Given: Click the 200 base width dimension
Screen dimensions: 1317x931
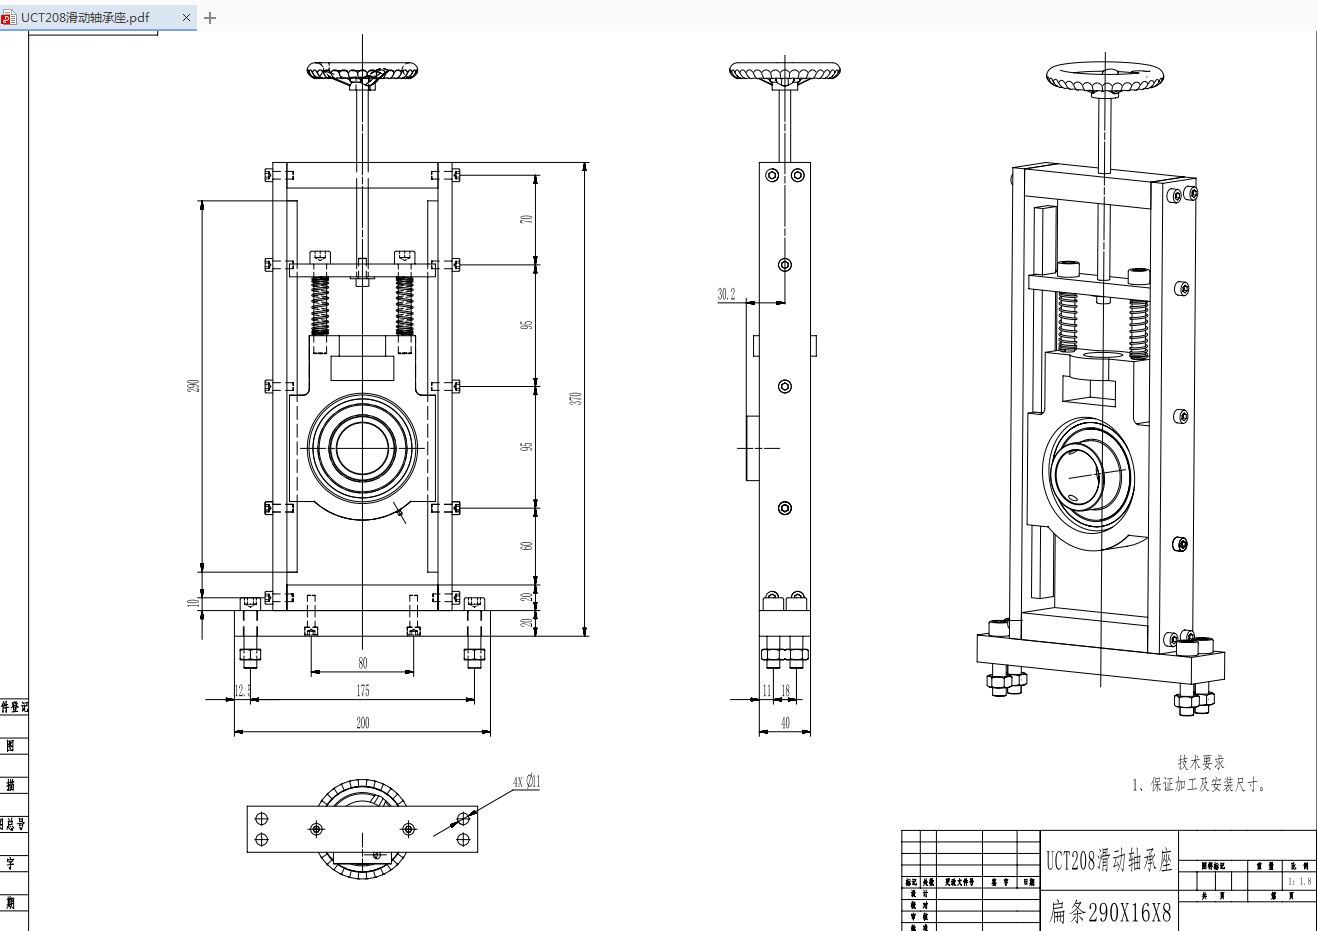Looking at the screenshot, I should 362,723.
